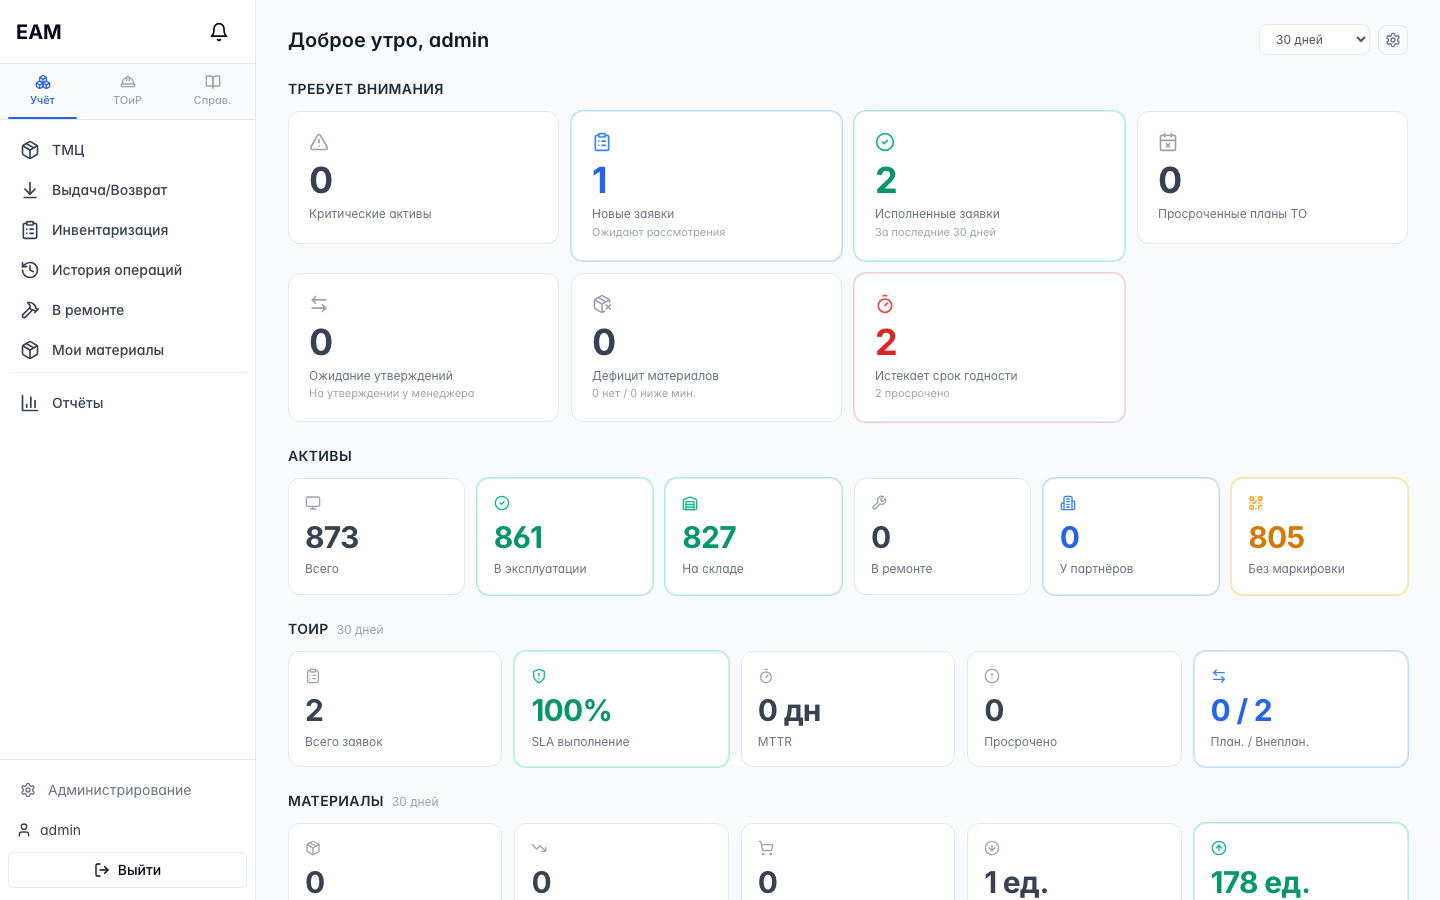Image resolution: width=1440 pixels, height=900 pixels.
Task: Open the Без маркировки assets card
Action: pyautogui.click(x=1319, y=537)
